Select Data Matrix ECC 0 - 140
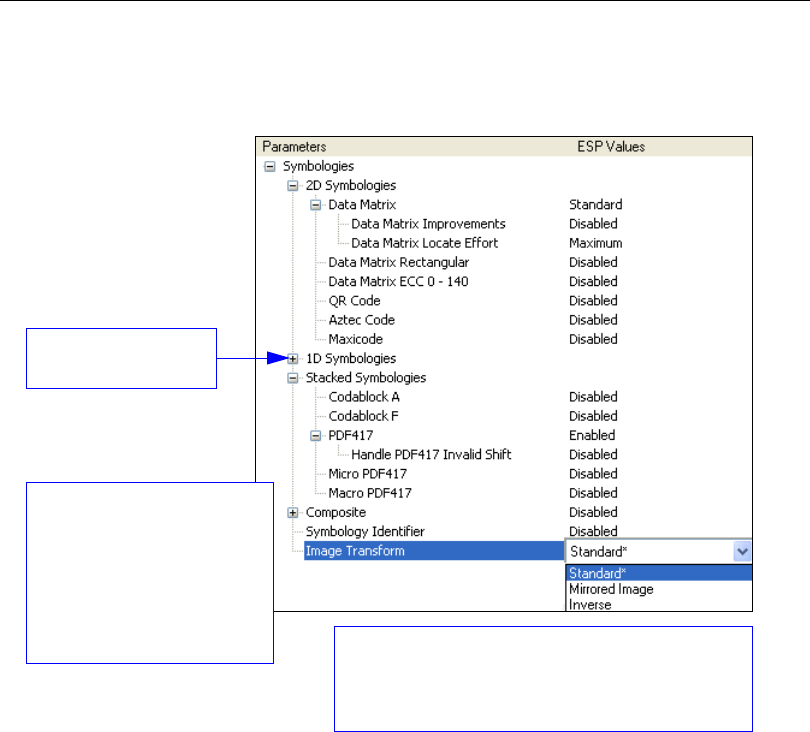The width and height of the screenshot is (810, 732). pos(398,282)
